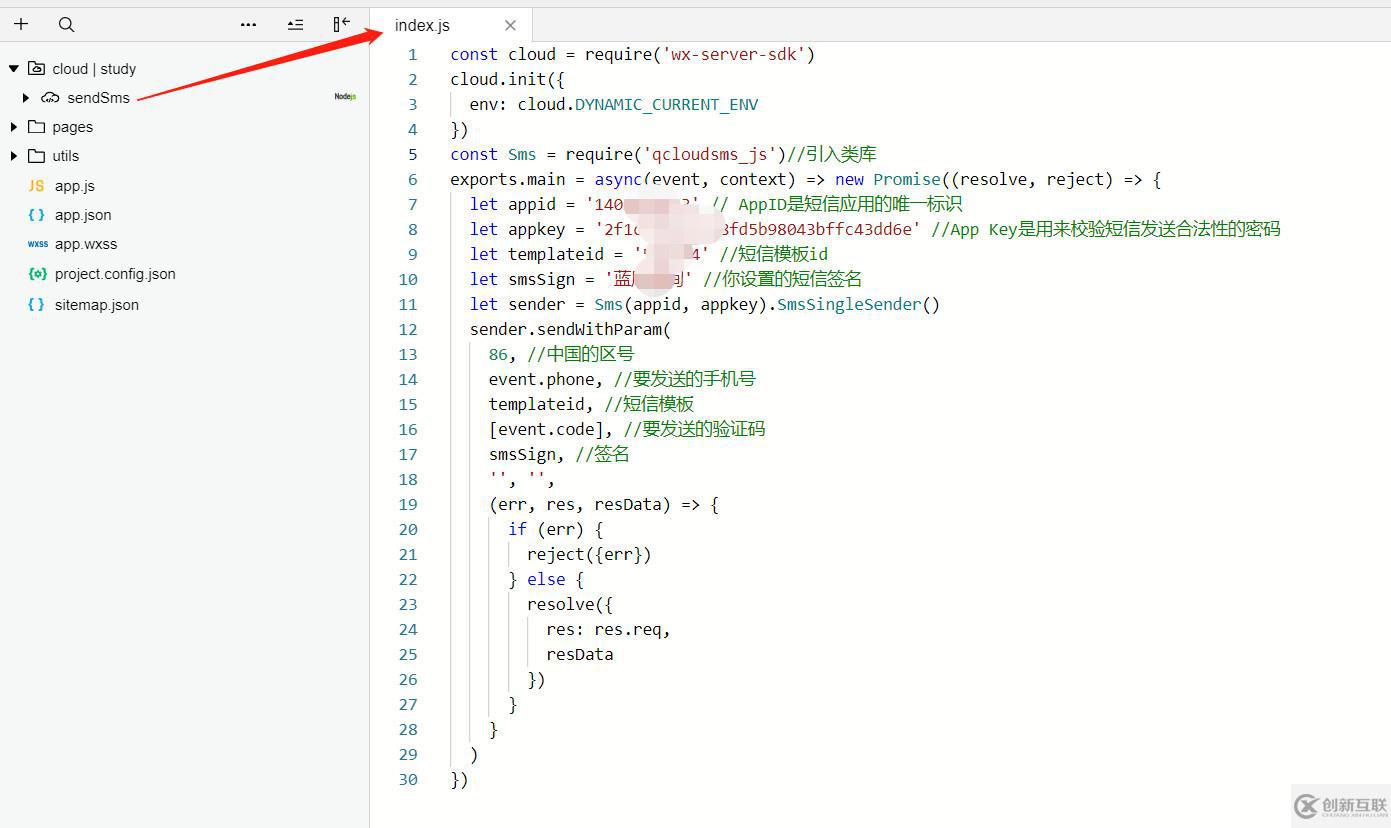
Task: Open search with the magnifier icon
Action: click(x=66, y=24)
